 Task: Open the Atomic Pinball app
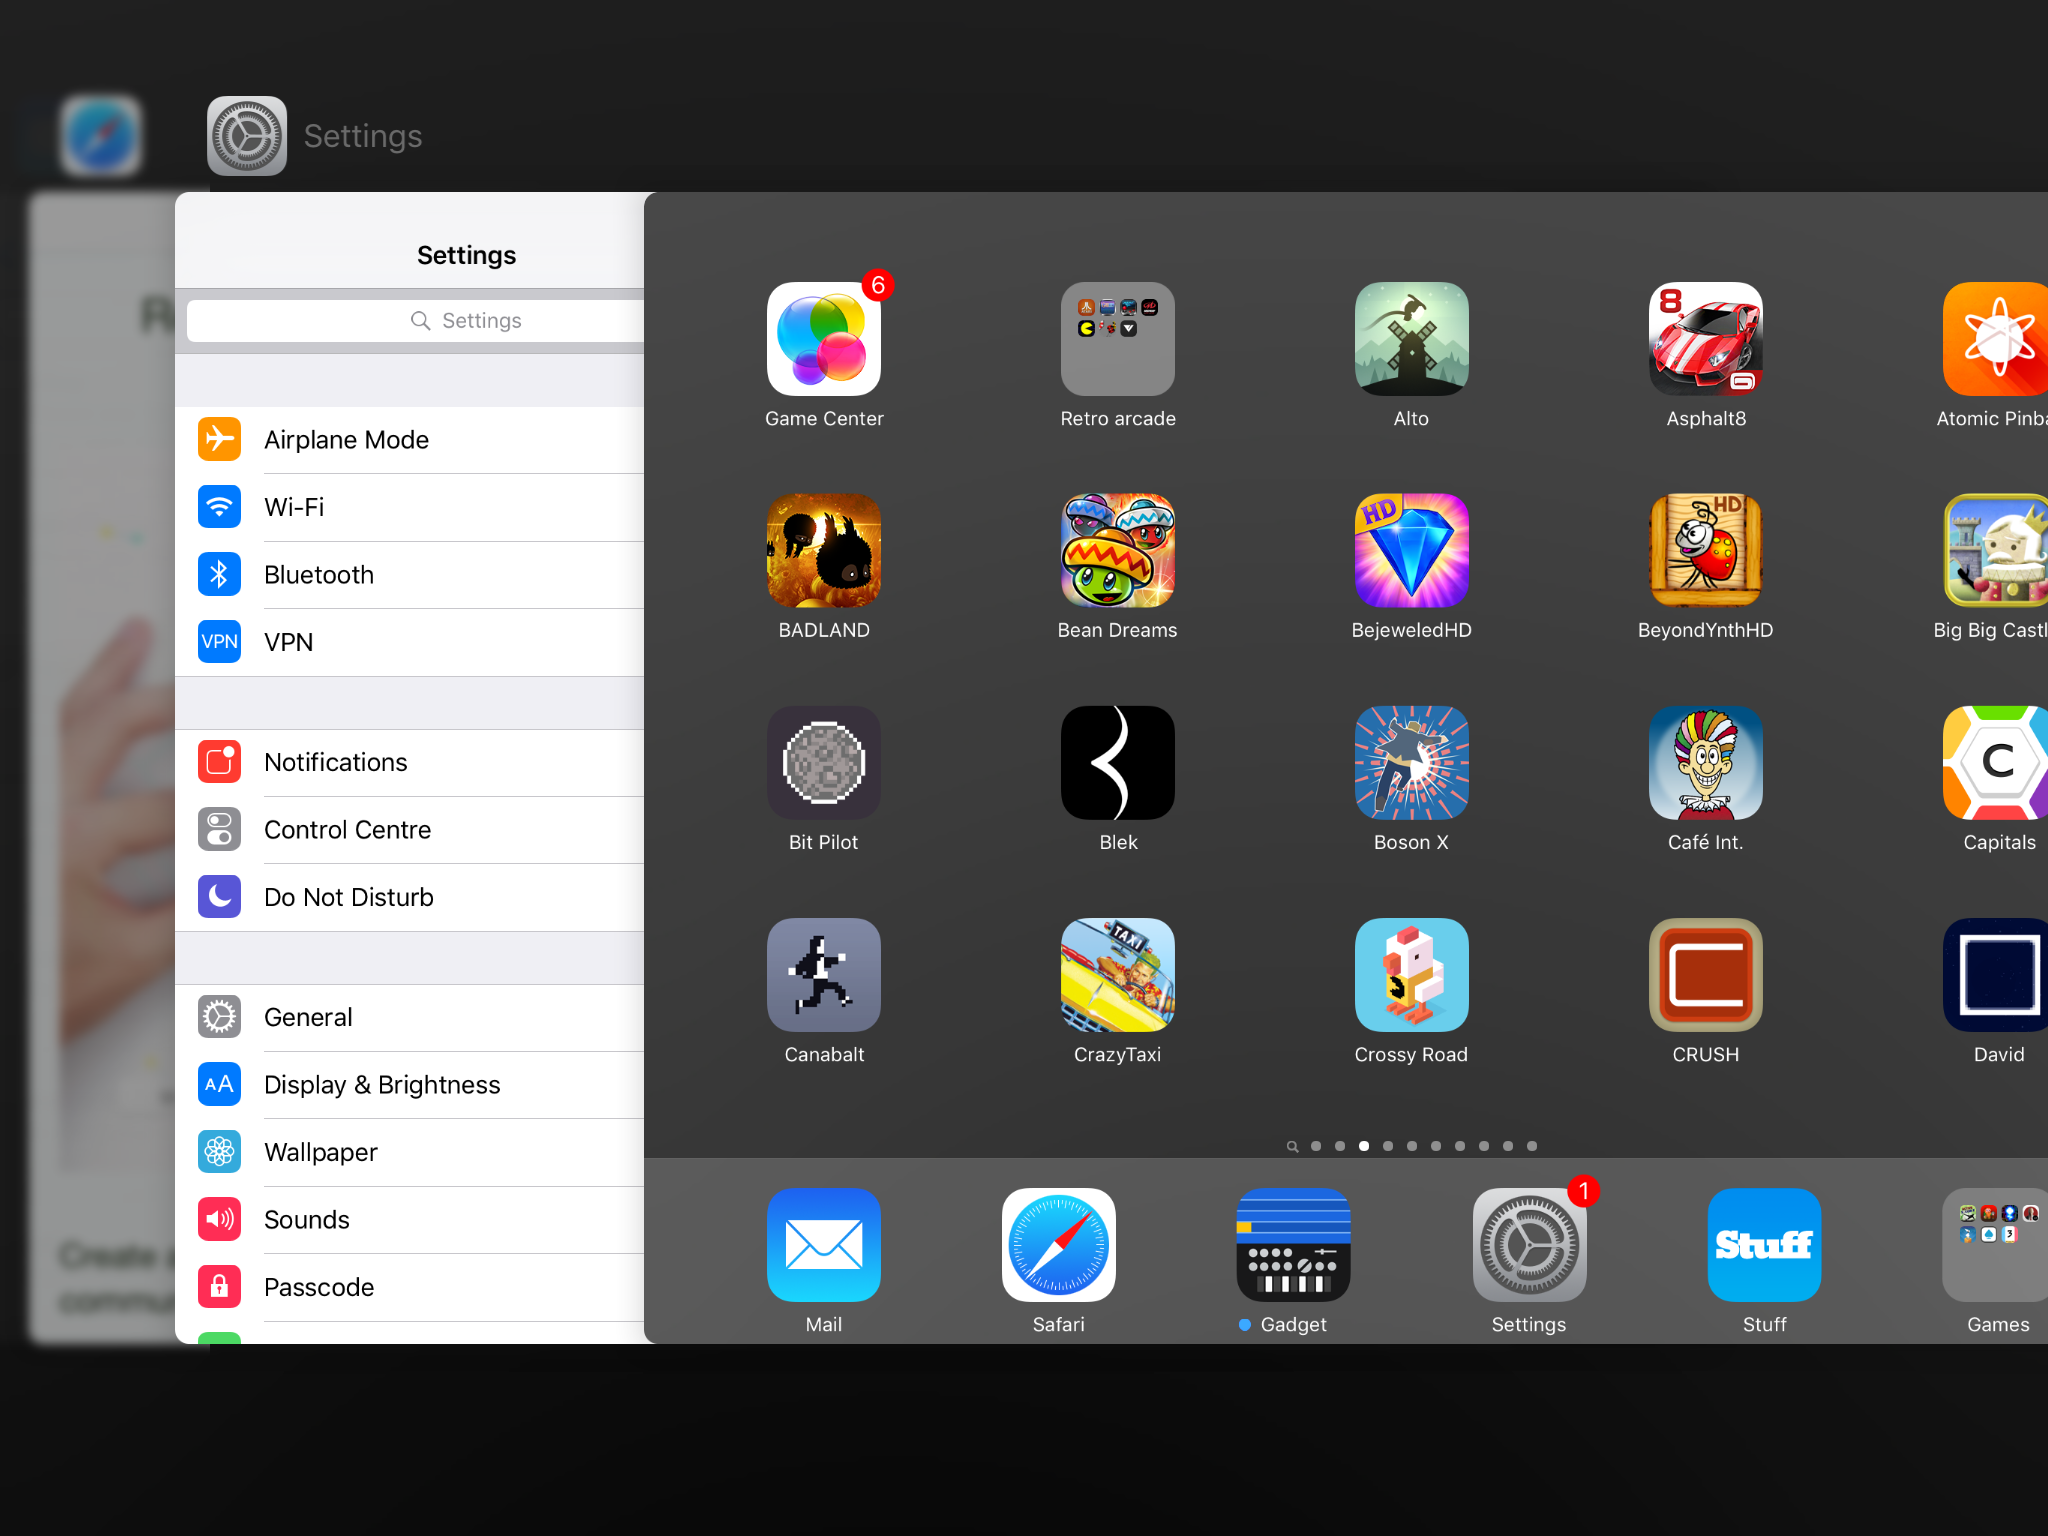[x=1996, y=339]
